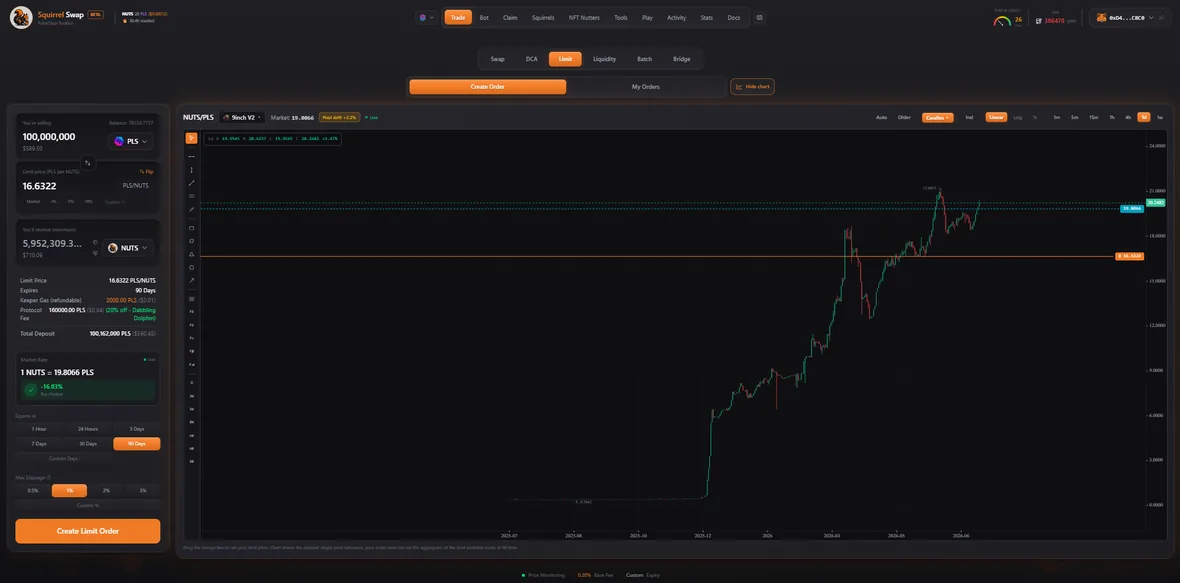Open the network selector dropdown
Screen dimensions: 1180x583
click(427, 17)
